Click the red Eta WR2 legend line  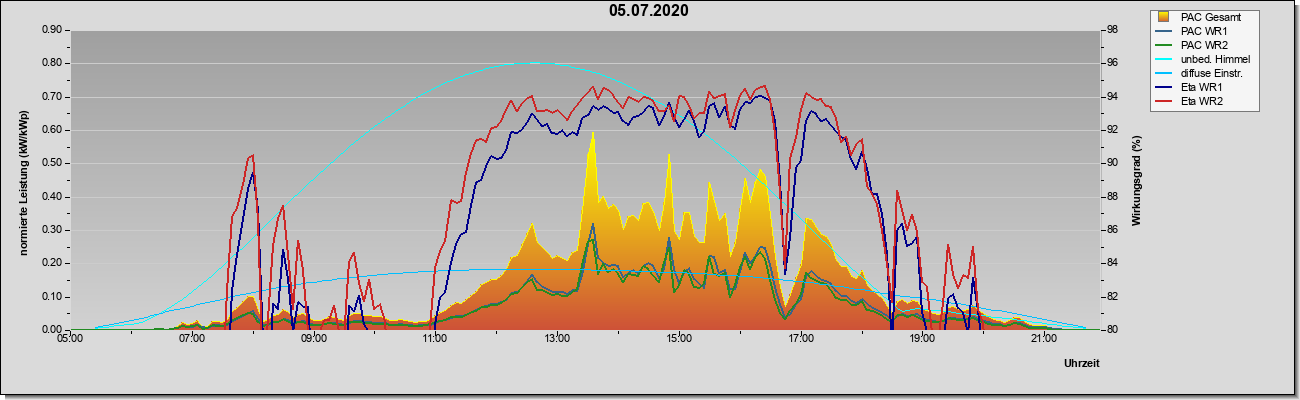coord(1165,102)
